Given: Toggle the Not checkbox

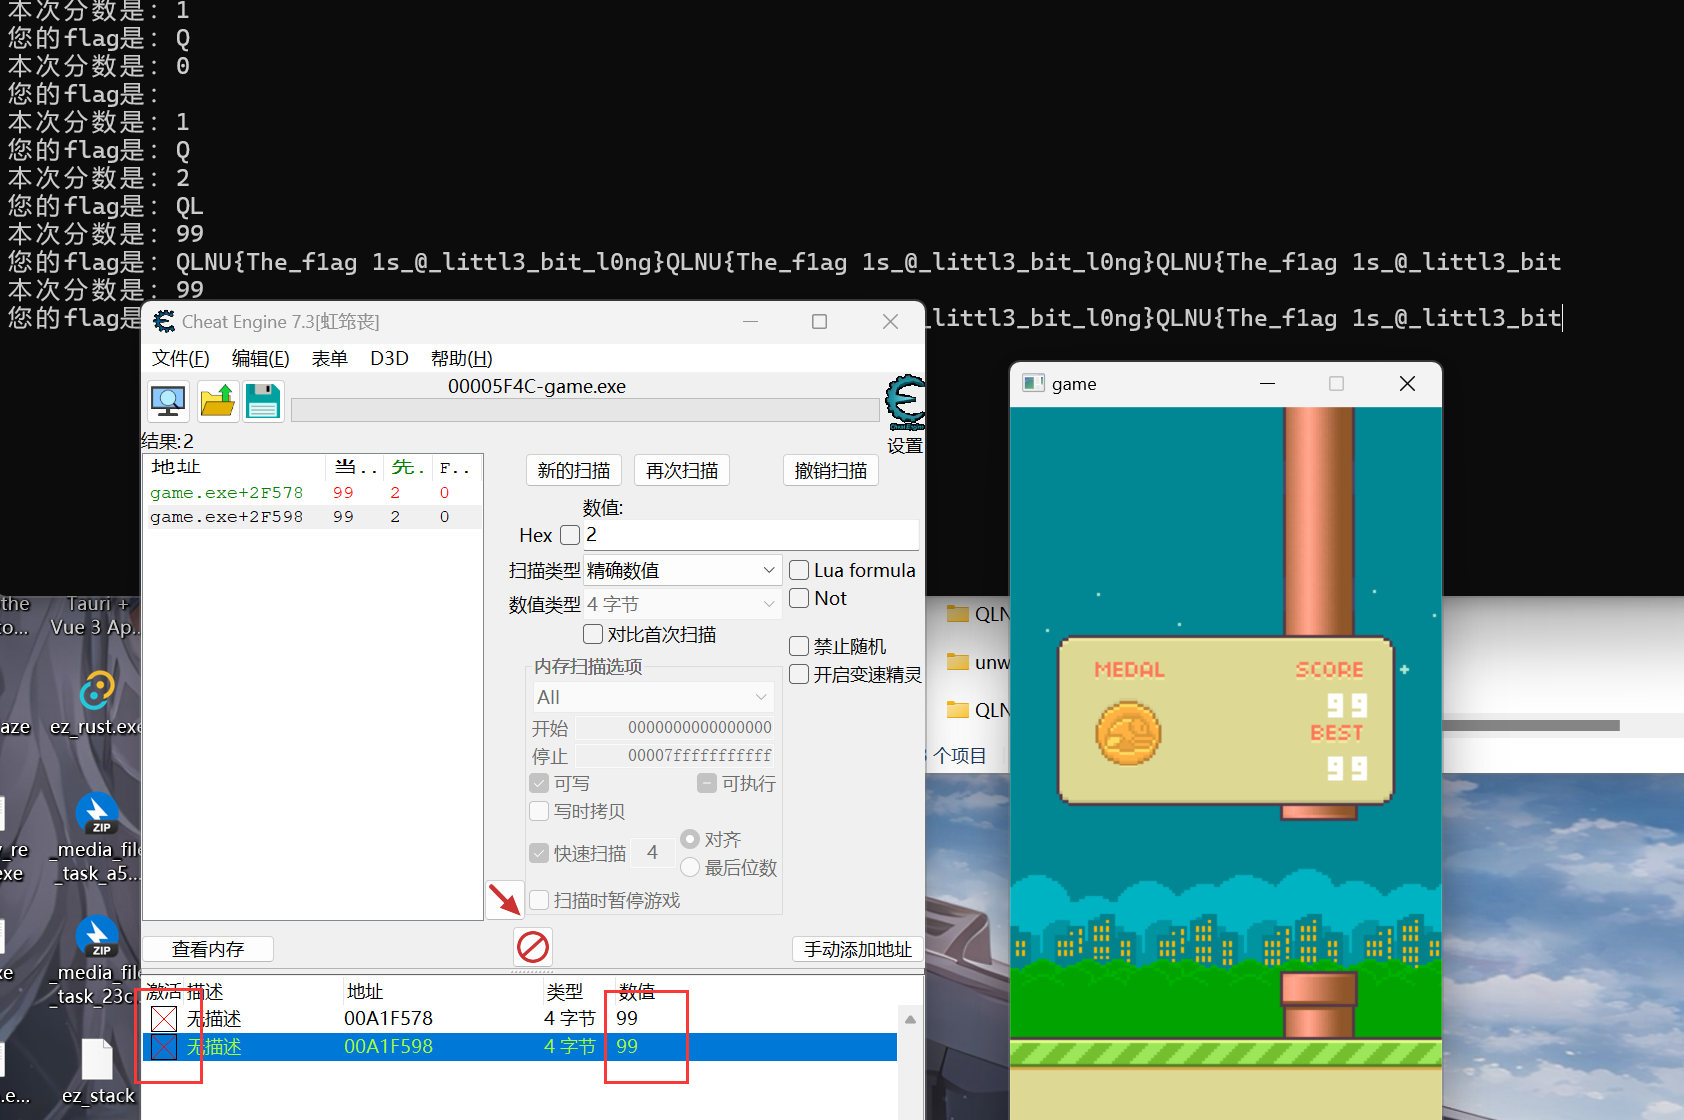Looking at the screenshot, I should [799, 598].
